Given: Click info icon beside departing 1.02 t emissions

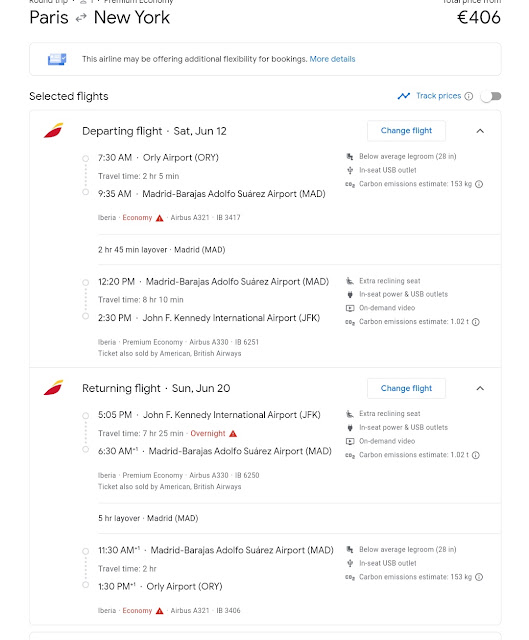Looking at the screenshot, I should (476, 322).
